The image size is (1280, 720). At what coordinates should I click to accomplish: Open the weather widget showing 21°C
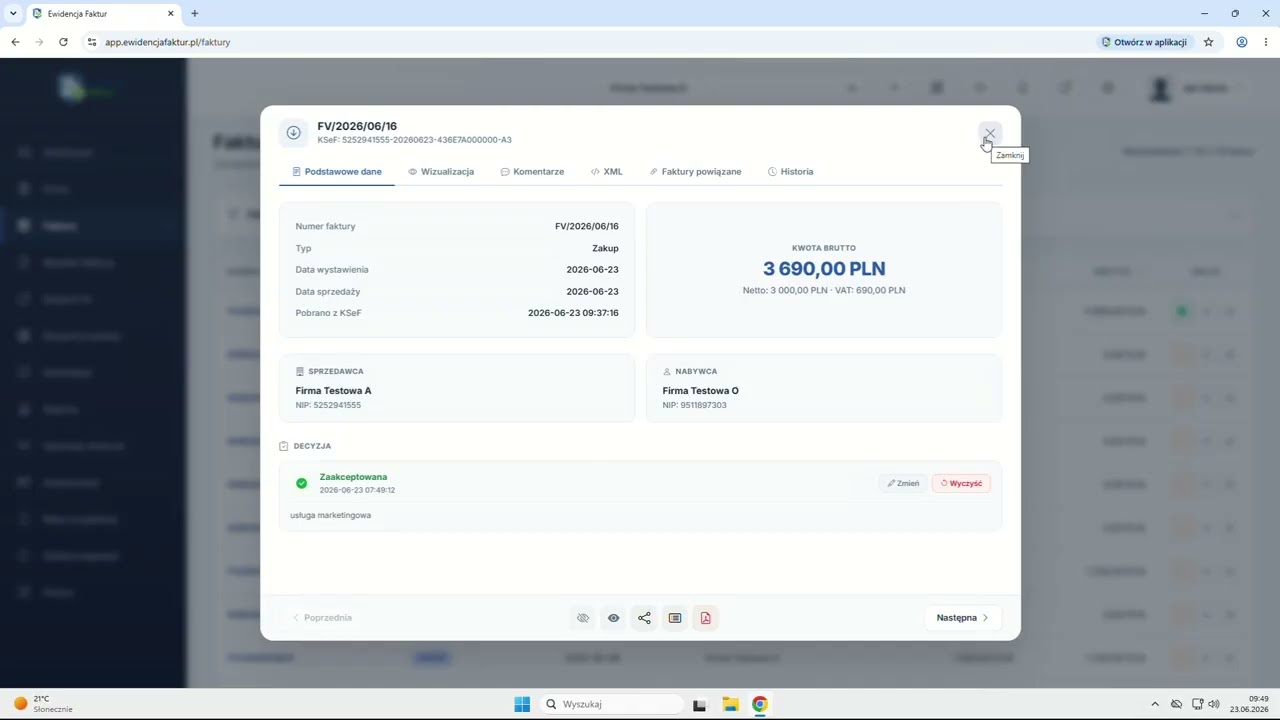coord(43,704)
